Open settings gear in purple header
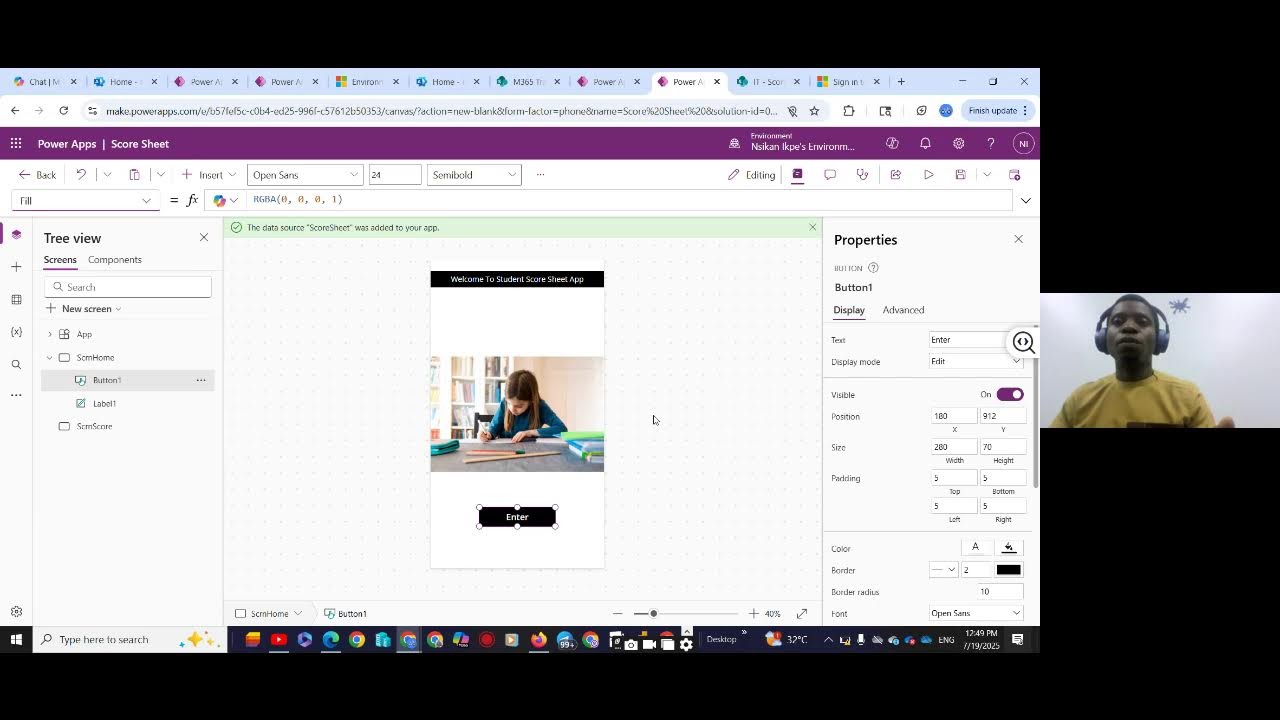 (958, 144)
